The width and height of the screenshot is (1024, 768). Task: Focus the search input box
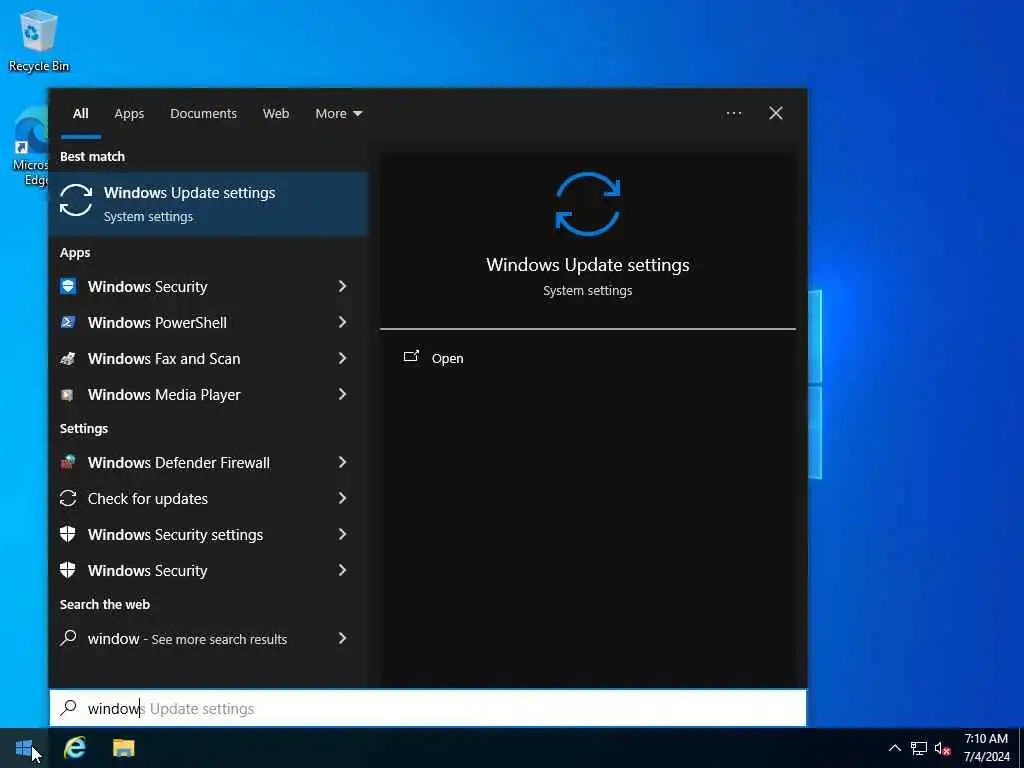click(x=428, y=708)
